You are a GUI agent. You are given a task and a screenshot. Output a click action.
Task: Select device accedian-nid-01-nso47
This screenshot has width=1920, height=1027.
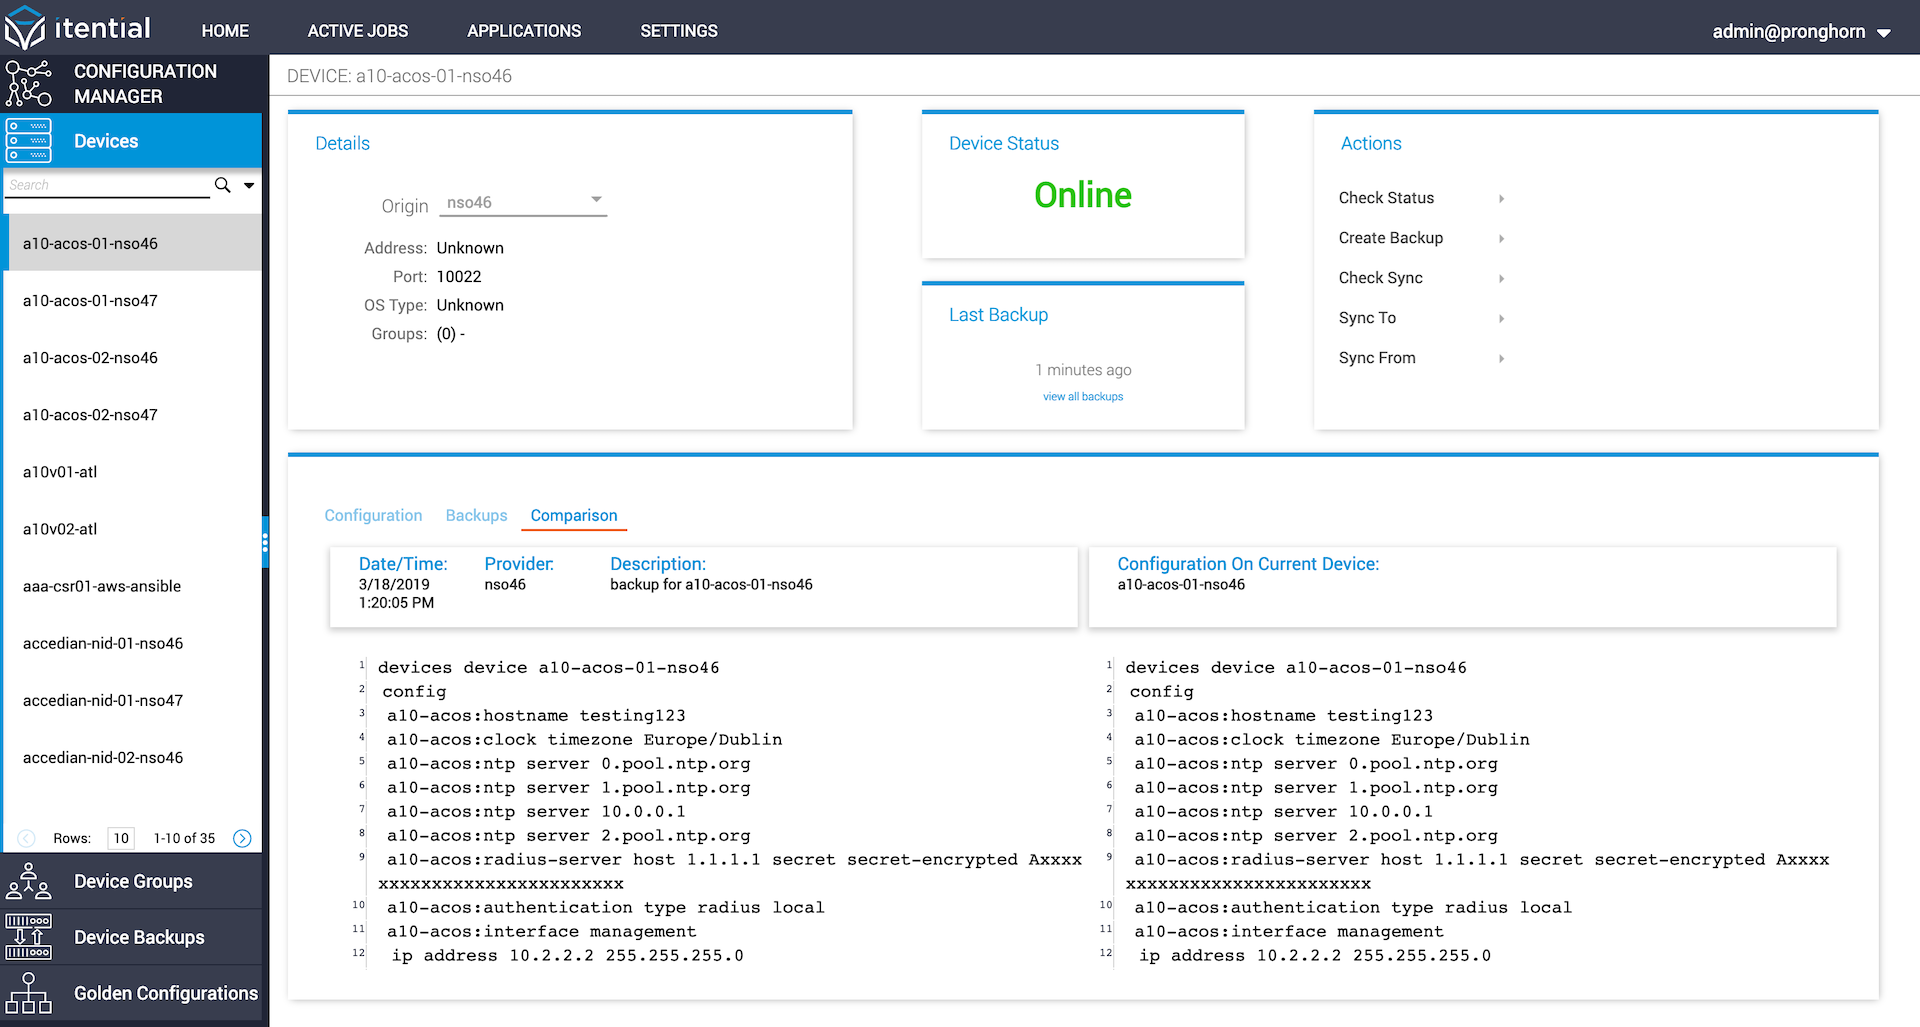click(x=133, y=700)
